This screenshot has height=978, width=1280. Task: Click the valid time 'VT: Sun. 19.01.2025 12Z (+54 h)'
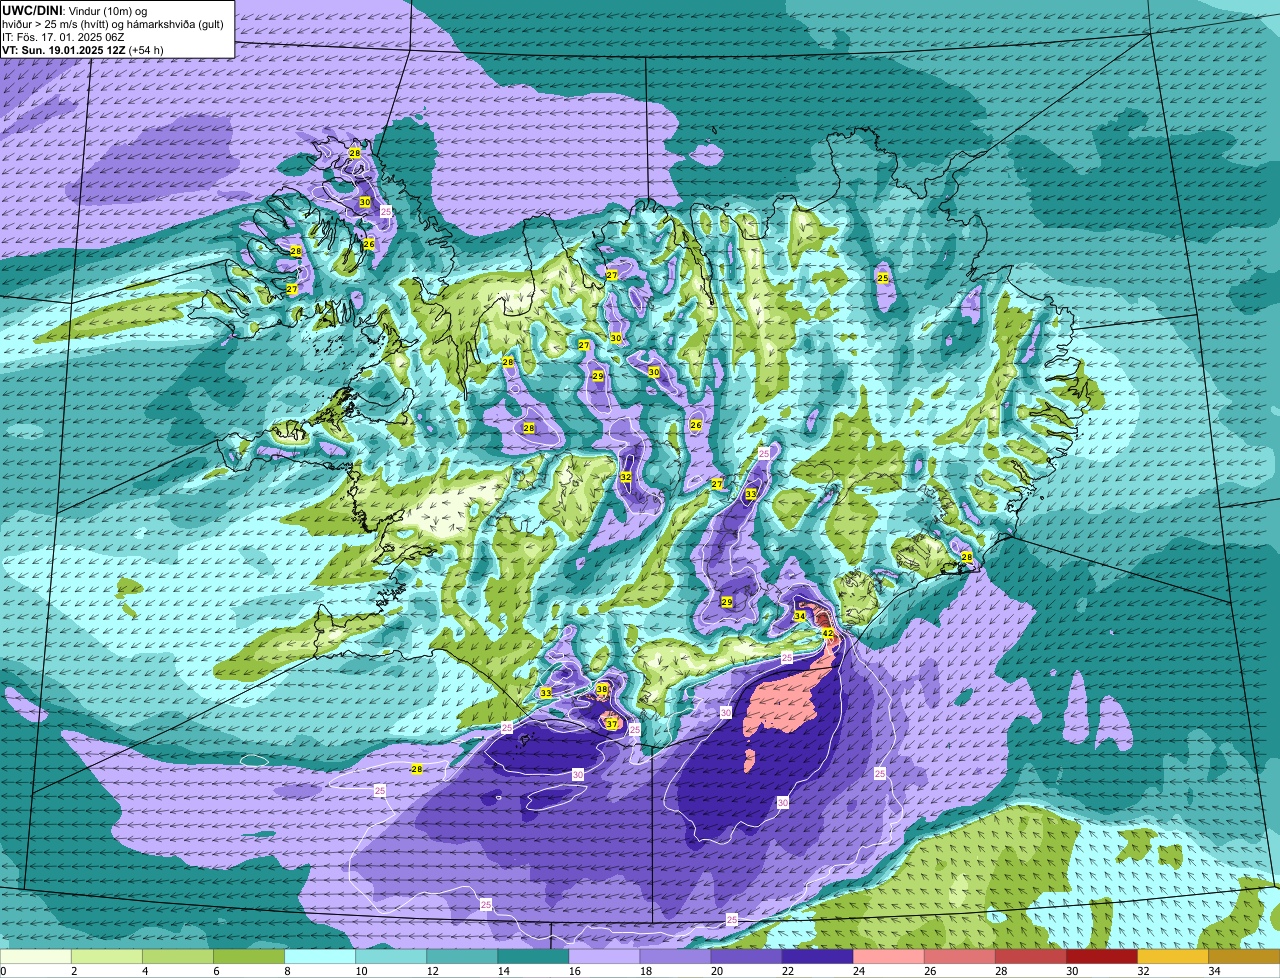pos(83,49)
